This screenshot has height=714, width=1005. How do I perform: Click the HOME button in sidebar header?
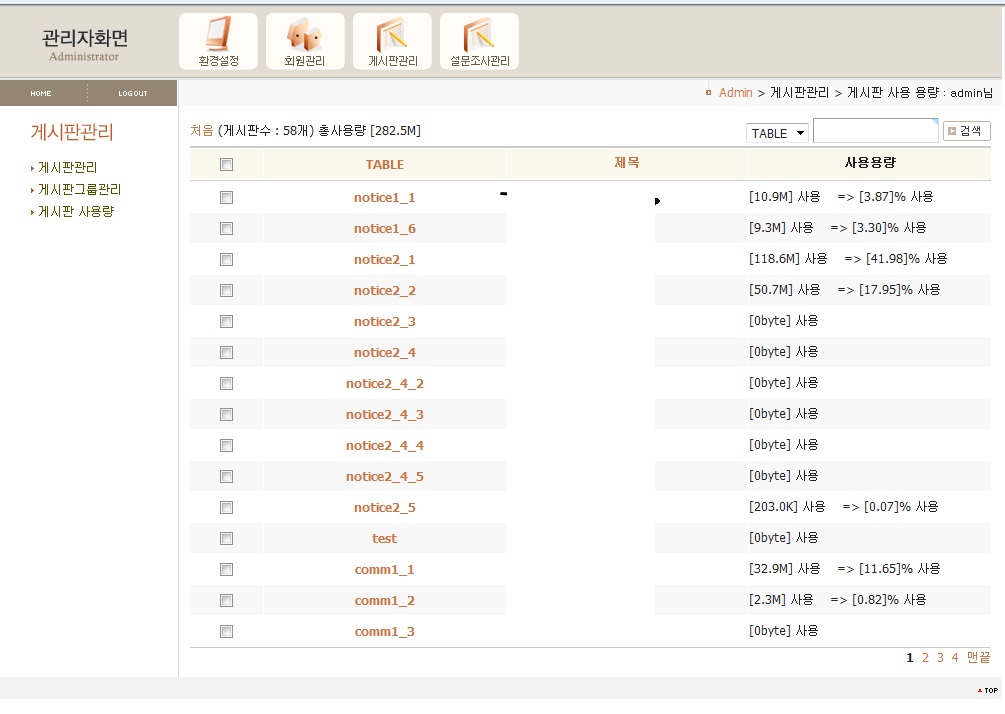tap(41, 94)
